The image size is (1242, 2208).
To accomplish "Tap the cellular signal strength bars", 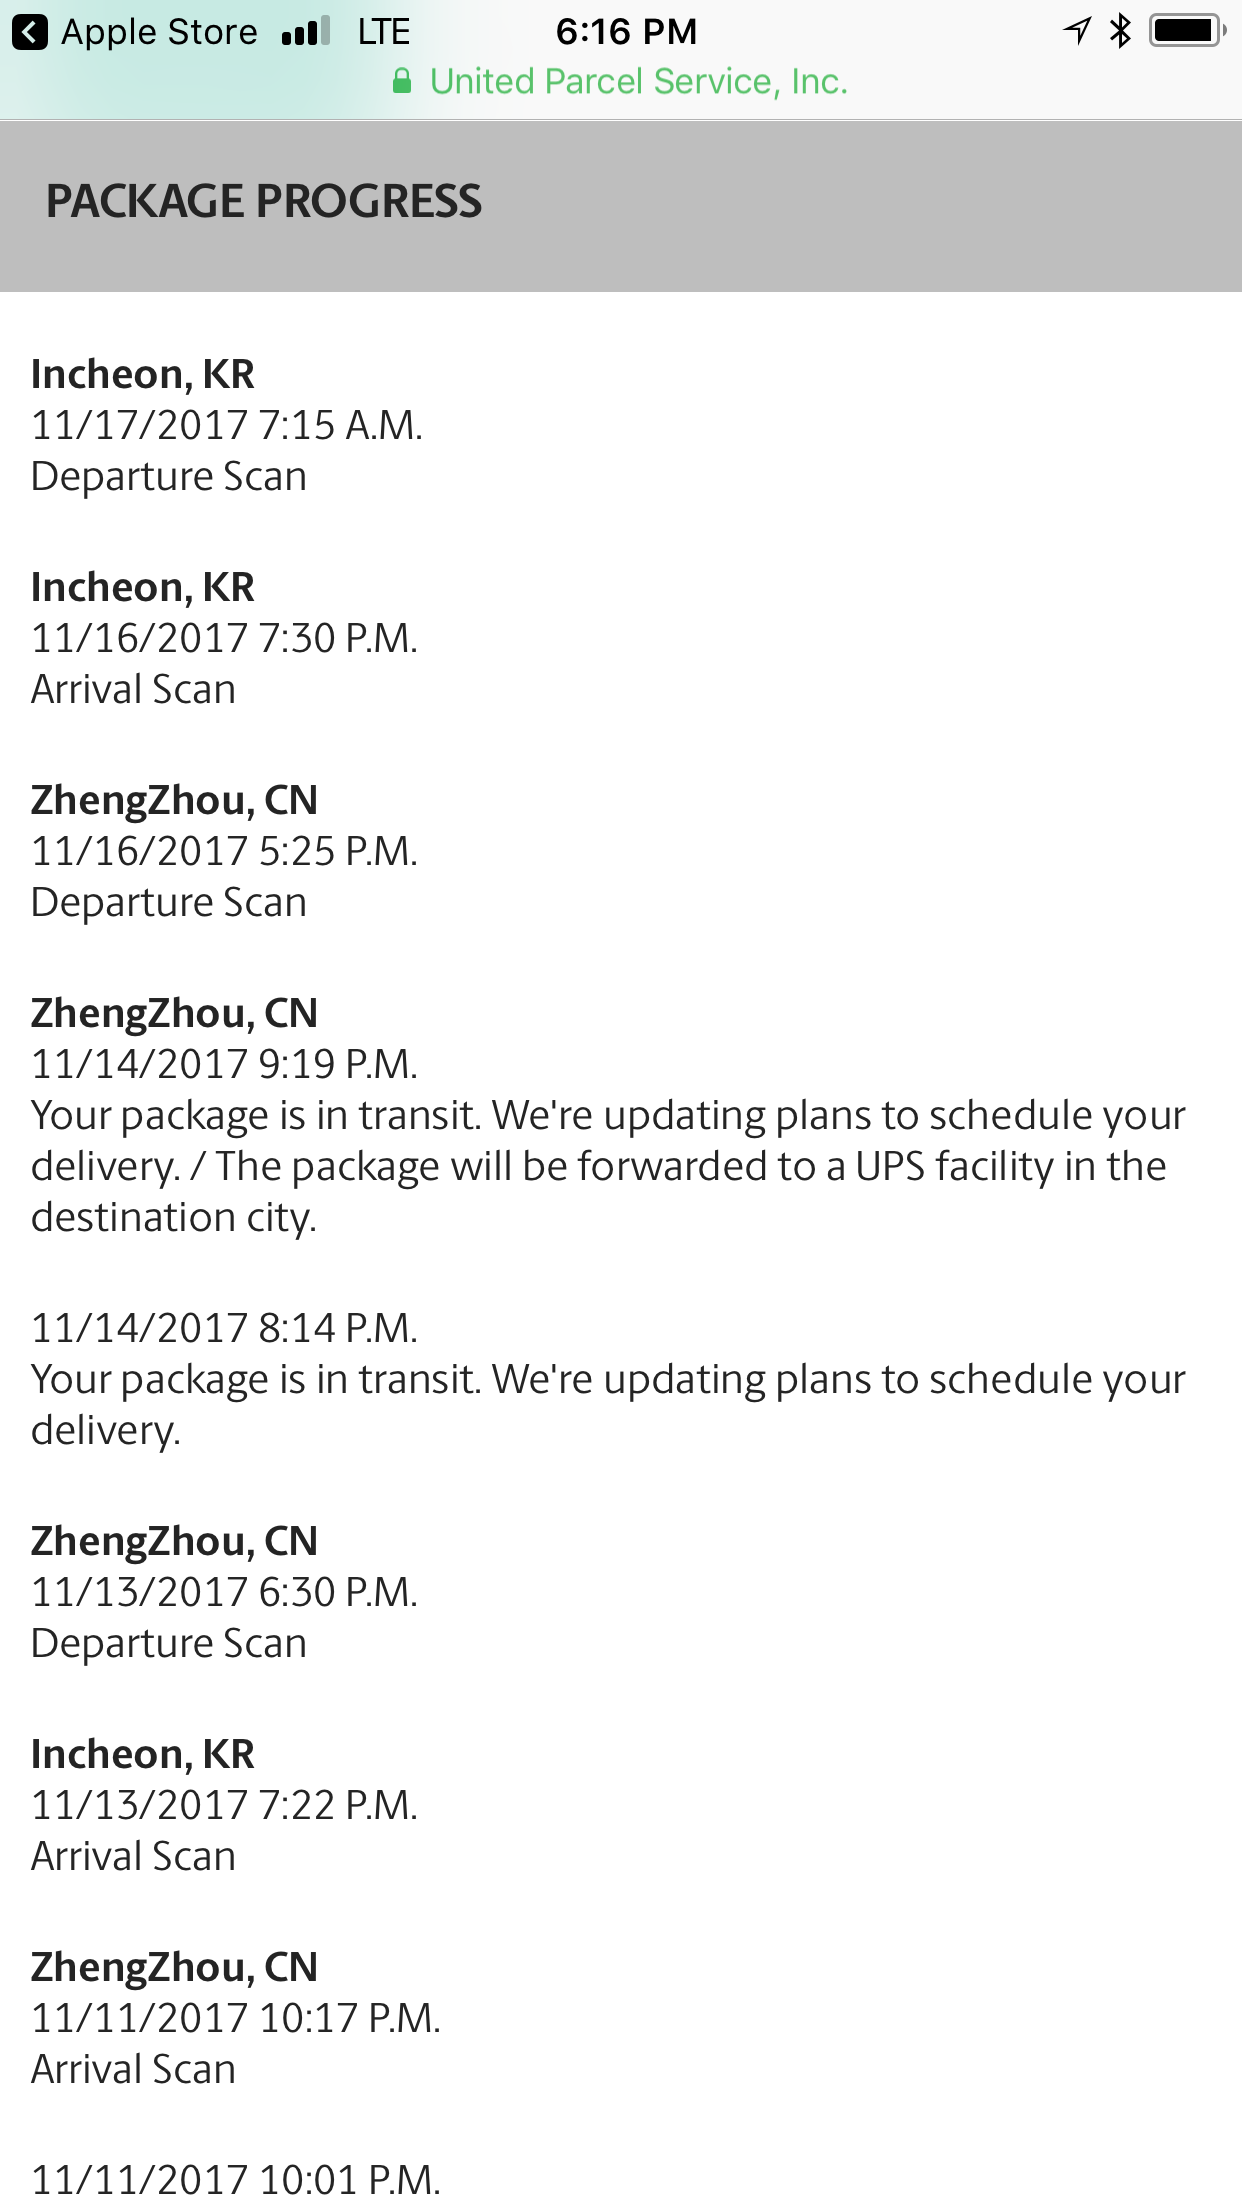I will pyautogui.click(x=305, y=32).
